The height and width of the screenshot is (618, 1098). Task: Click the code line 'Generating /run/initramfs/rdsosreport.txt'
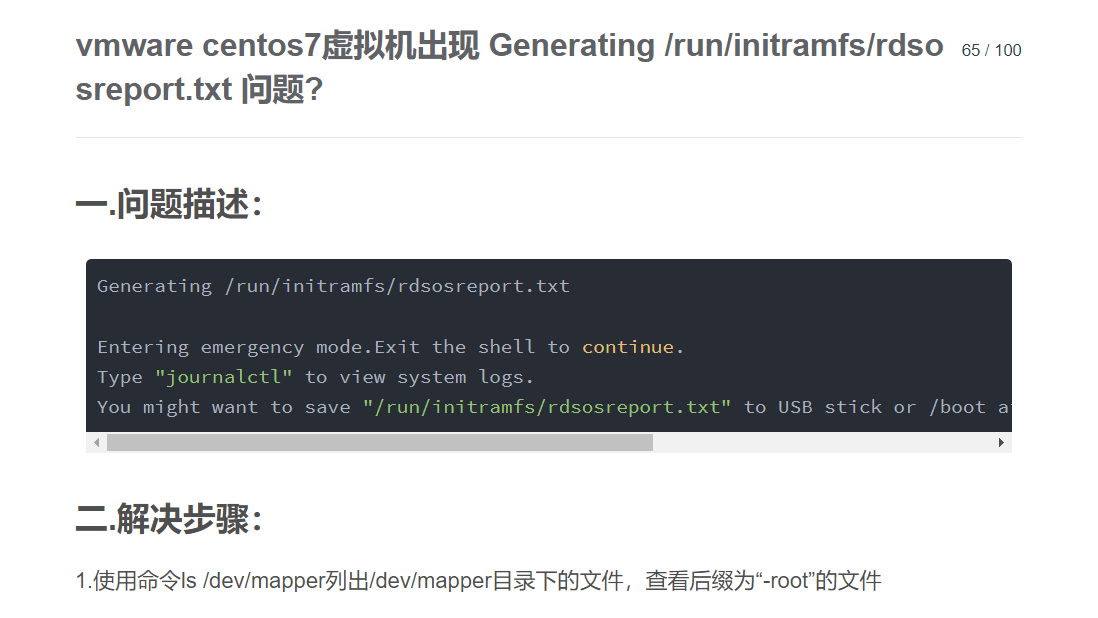coord(333,286)
